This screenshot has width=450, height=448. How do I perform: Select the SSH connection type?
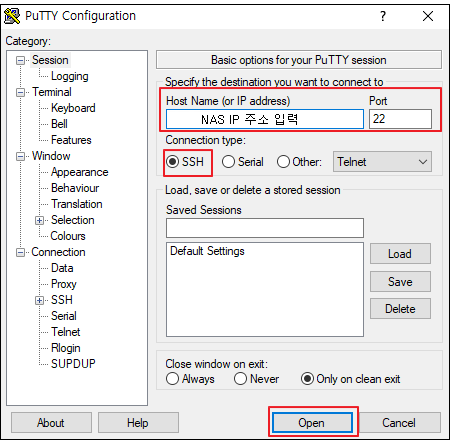pos(173,162)
